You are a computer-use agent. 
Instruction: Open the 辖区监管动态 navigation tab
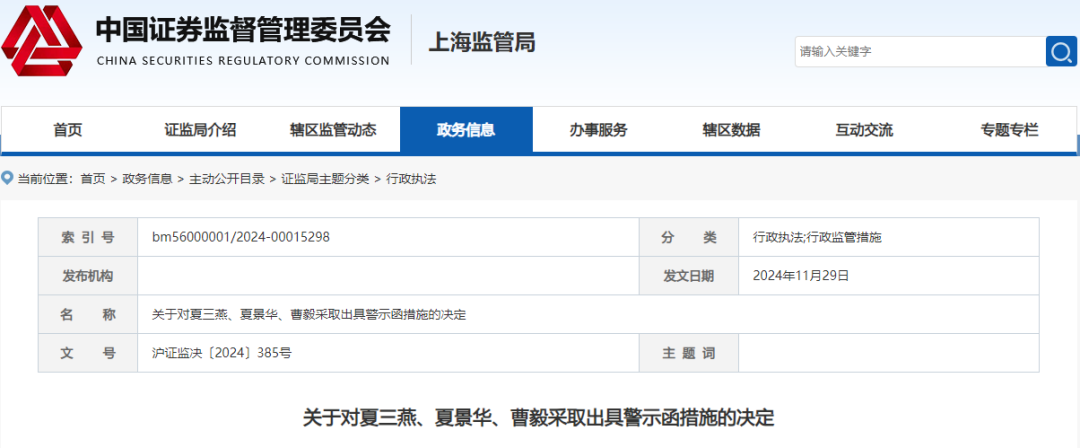pyautogui.click(x=333, y=130)
